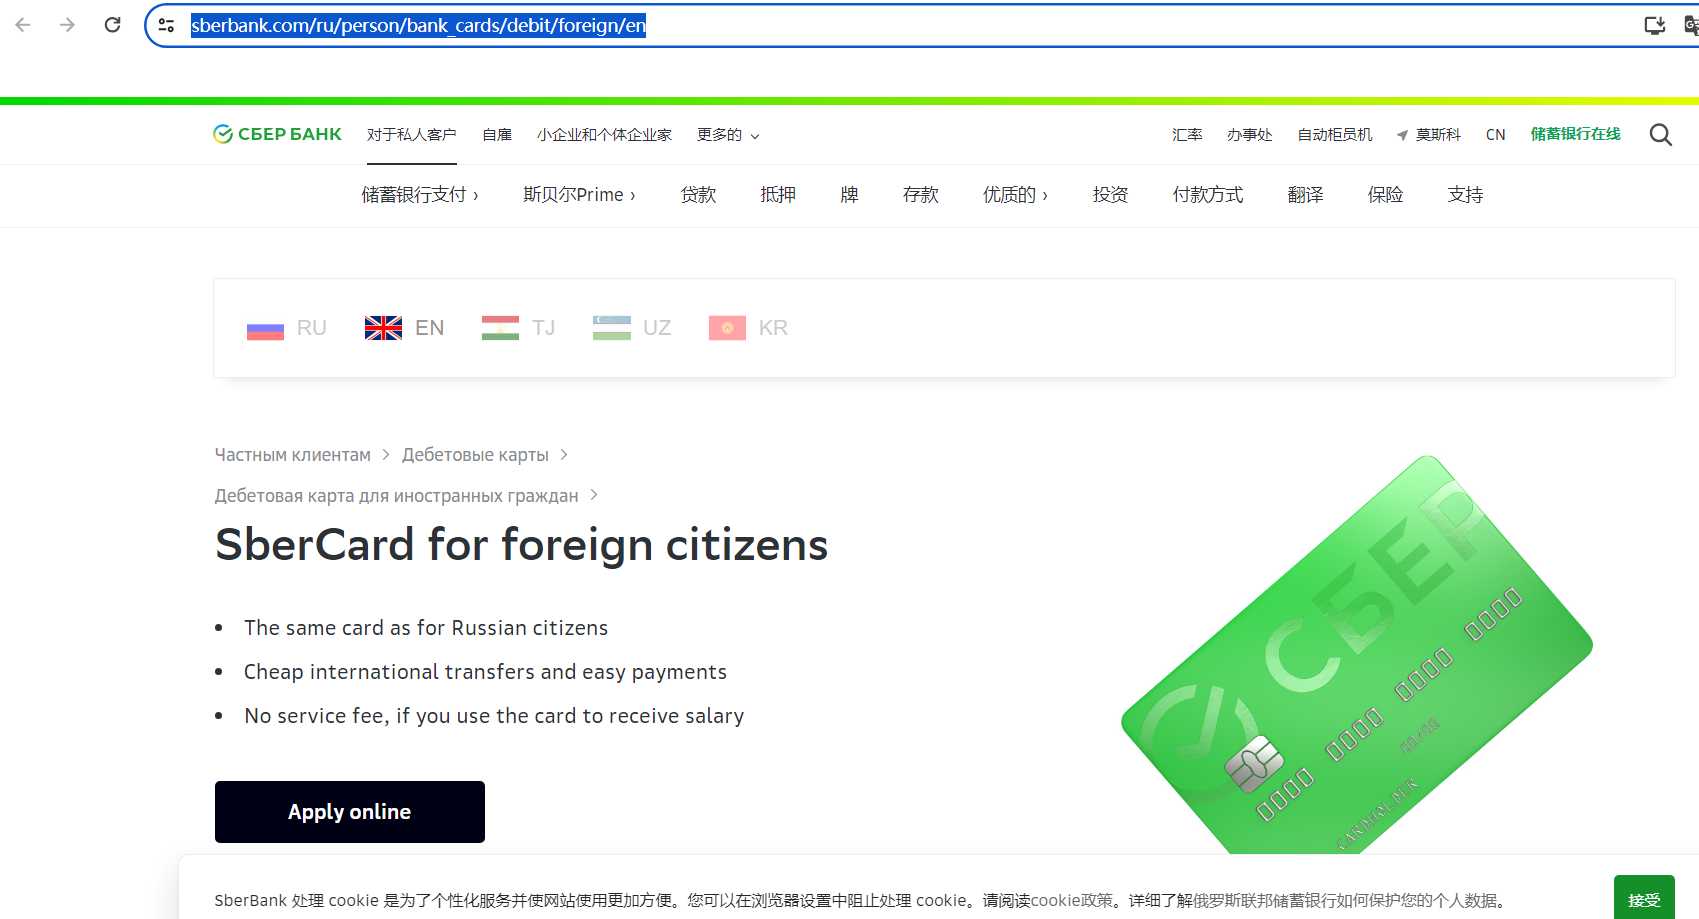Open the 小企业和个体企业家 tab
Viewport: 1699px width, 919px height.
click(x=604, y=135)
